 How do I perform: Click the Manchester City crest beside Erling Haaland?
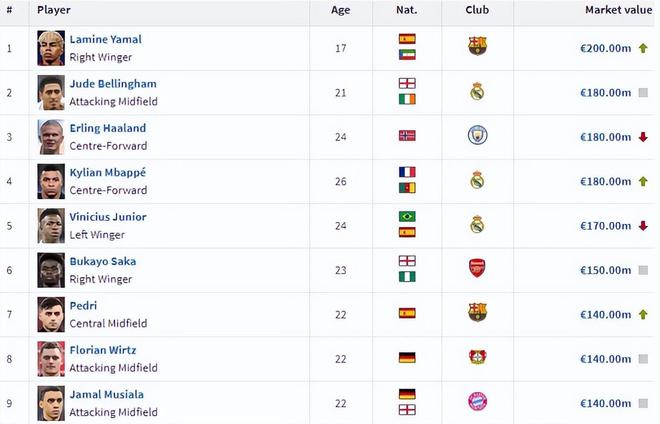[477, 135]
